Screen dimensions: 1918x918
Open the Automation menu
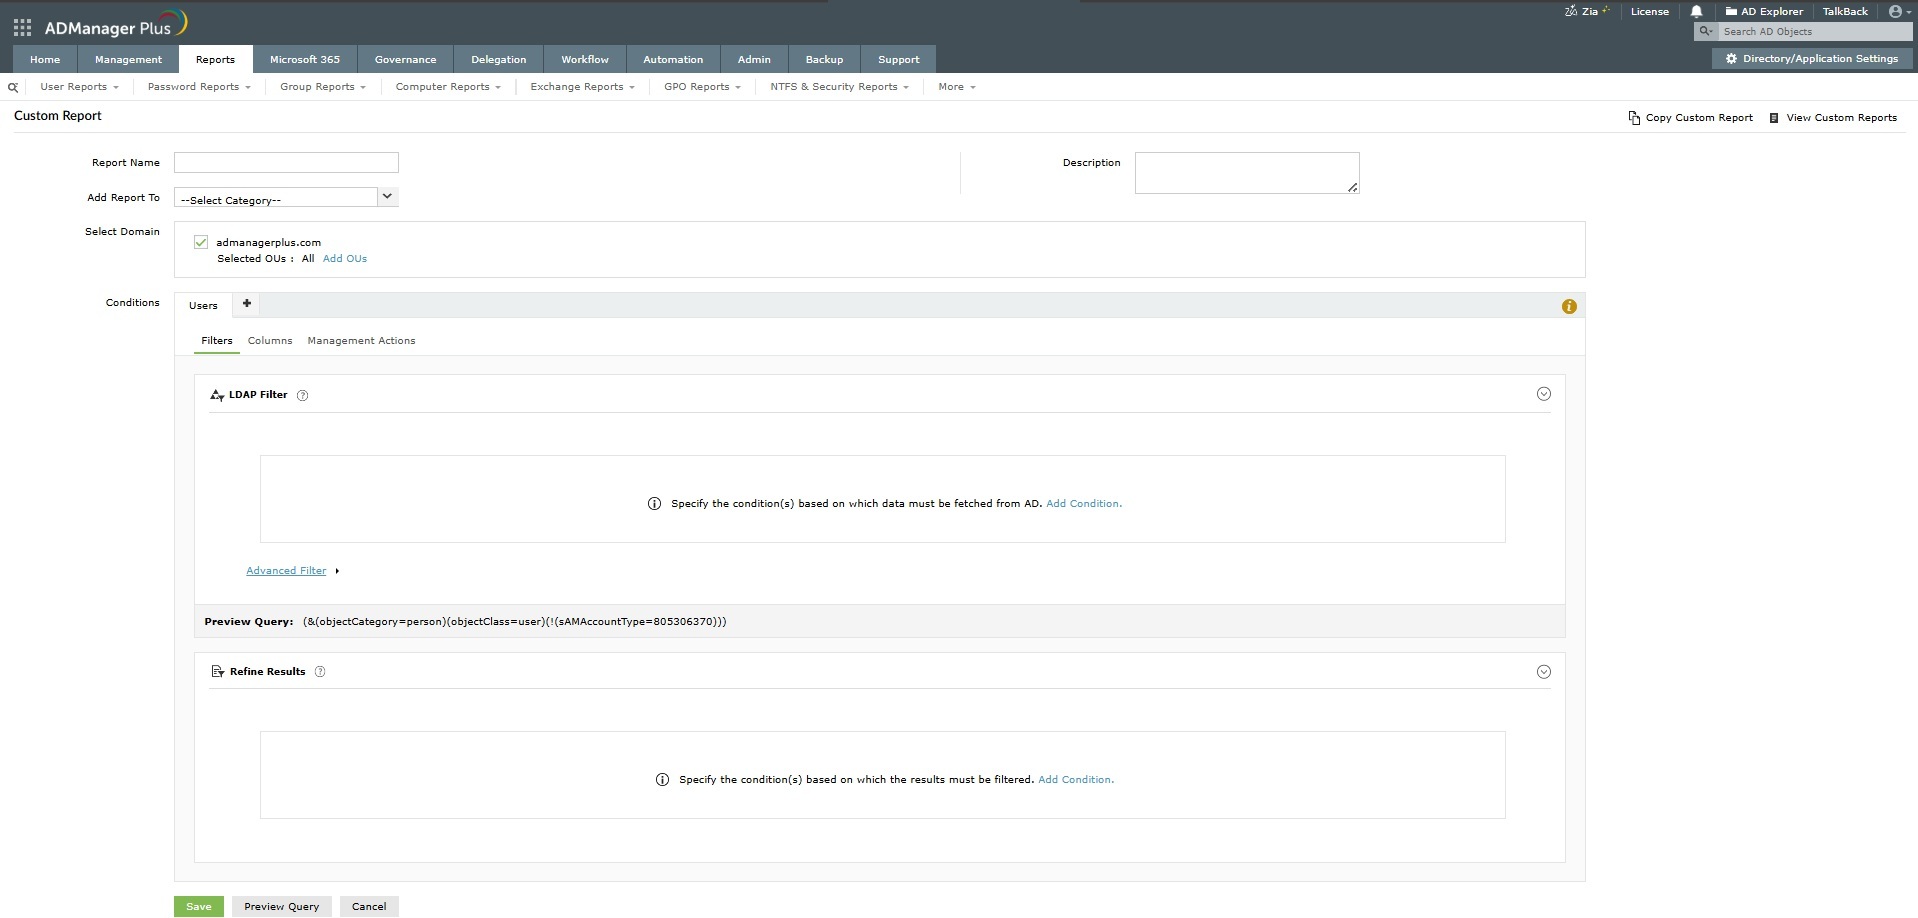pos(672,59)
